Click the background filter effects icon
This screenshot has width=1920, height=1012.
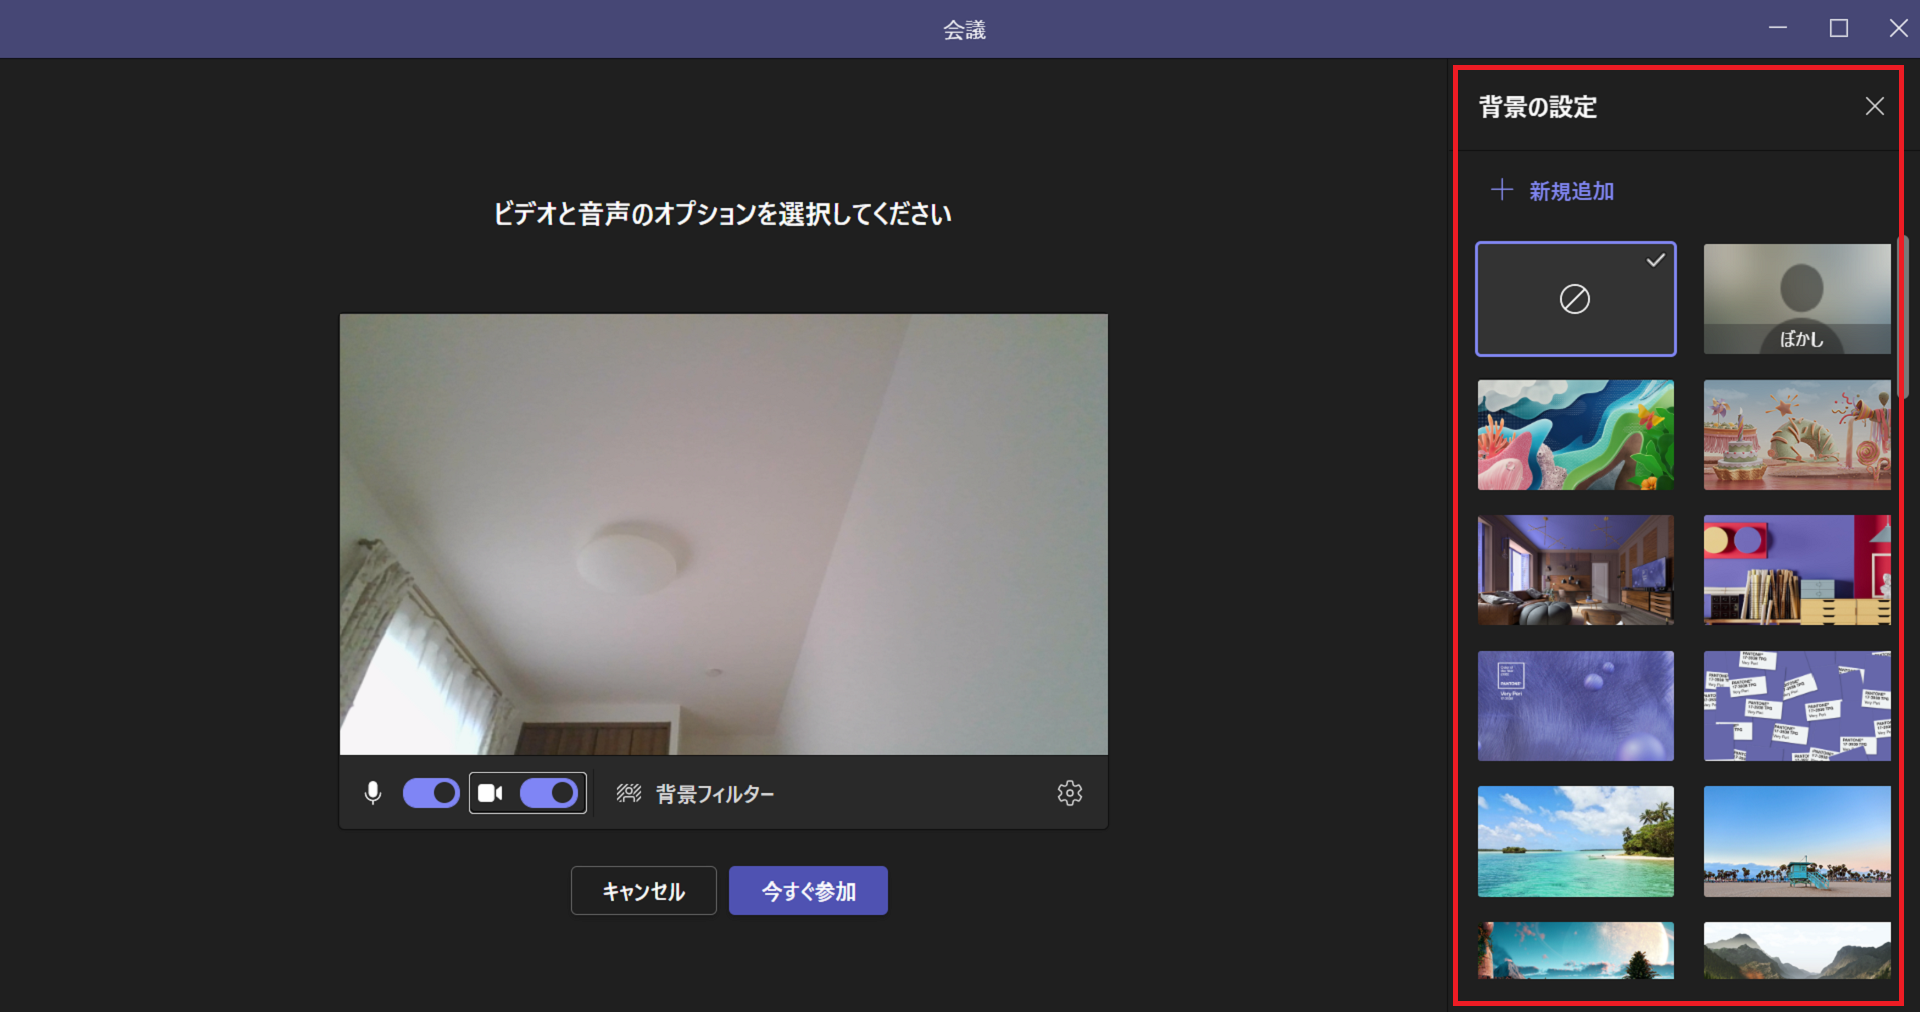[629, 793]
